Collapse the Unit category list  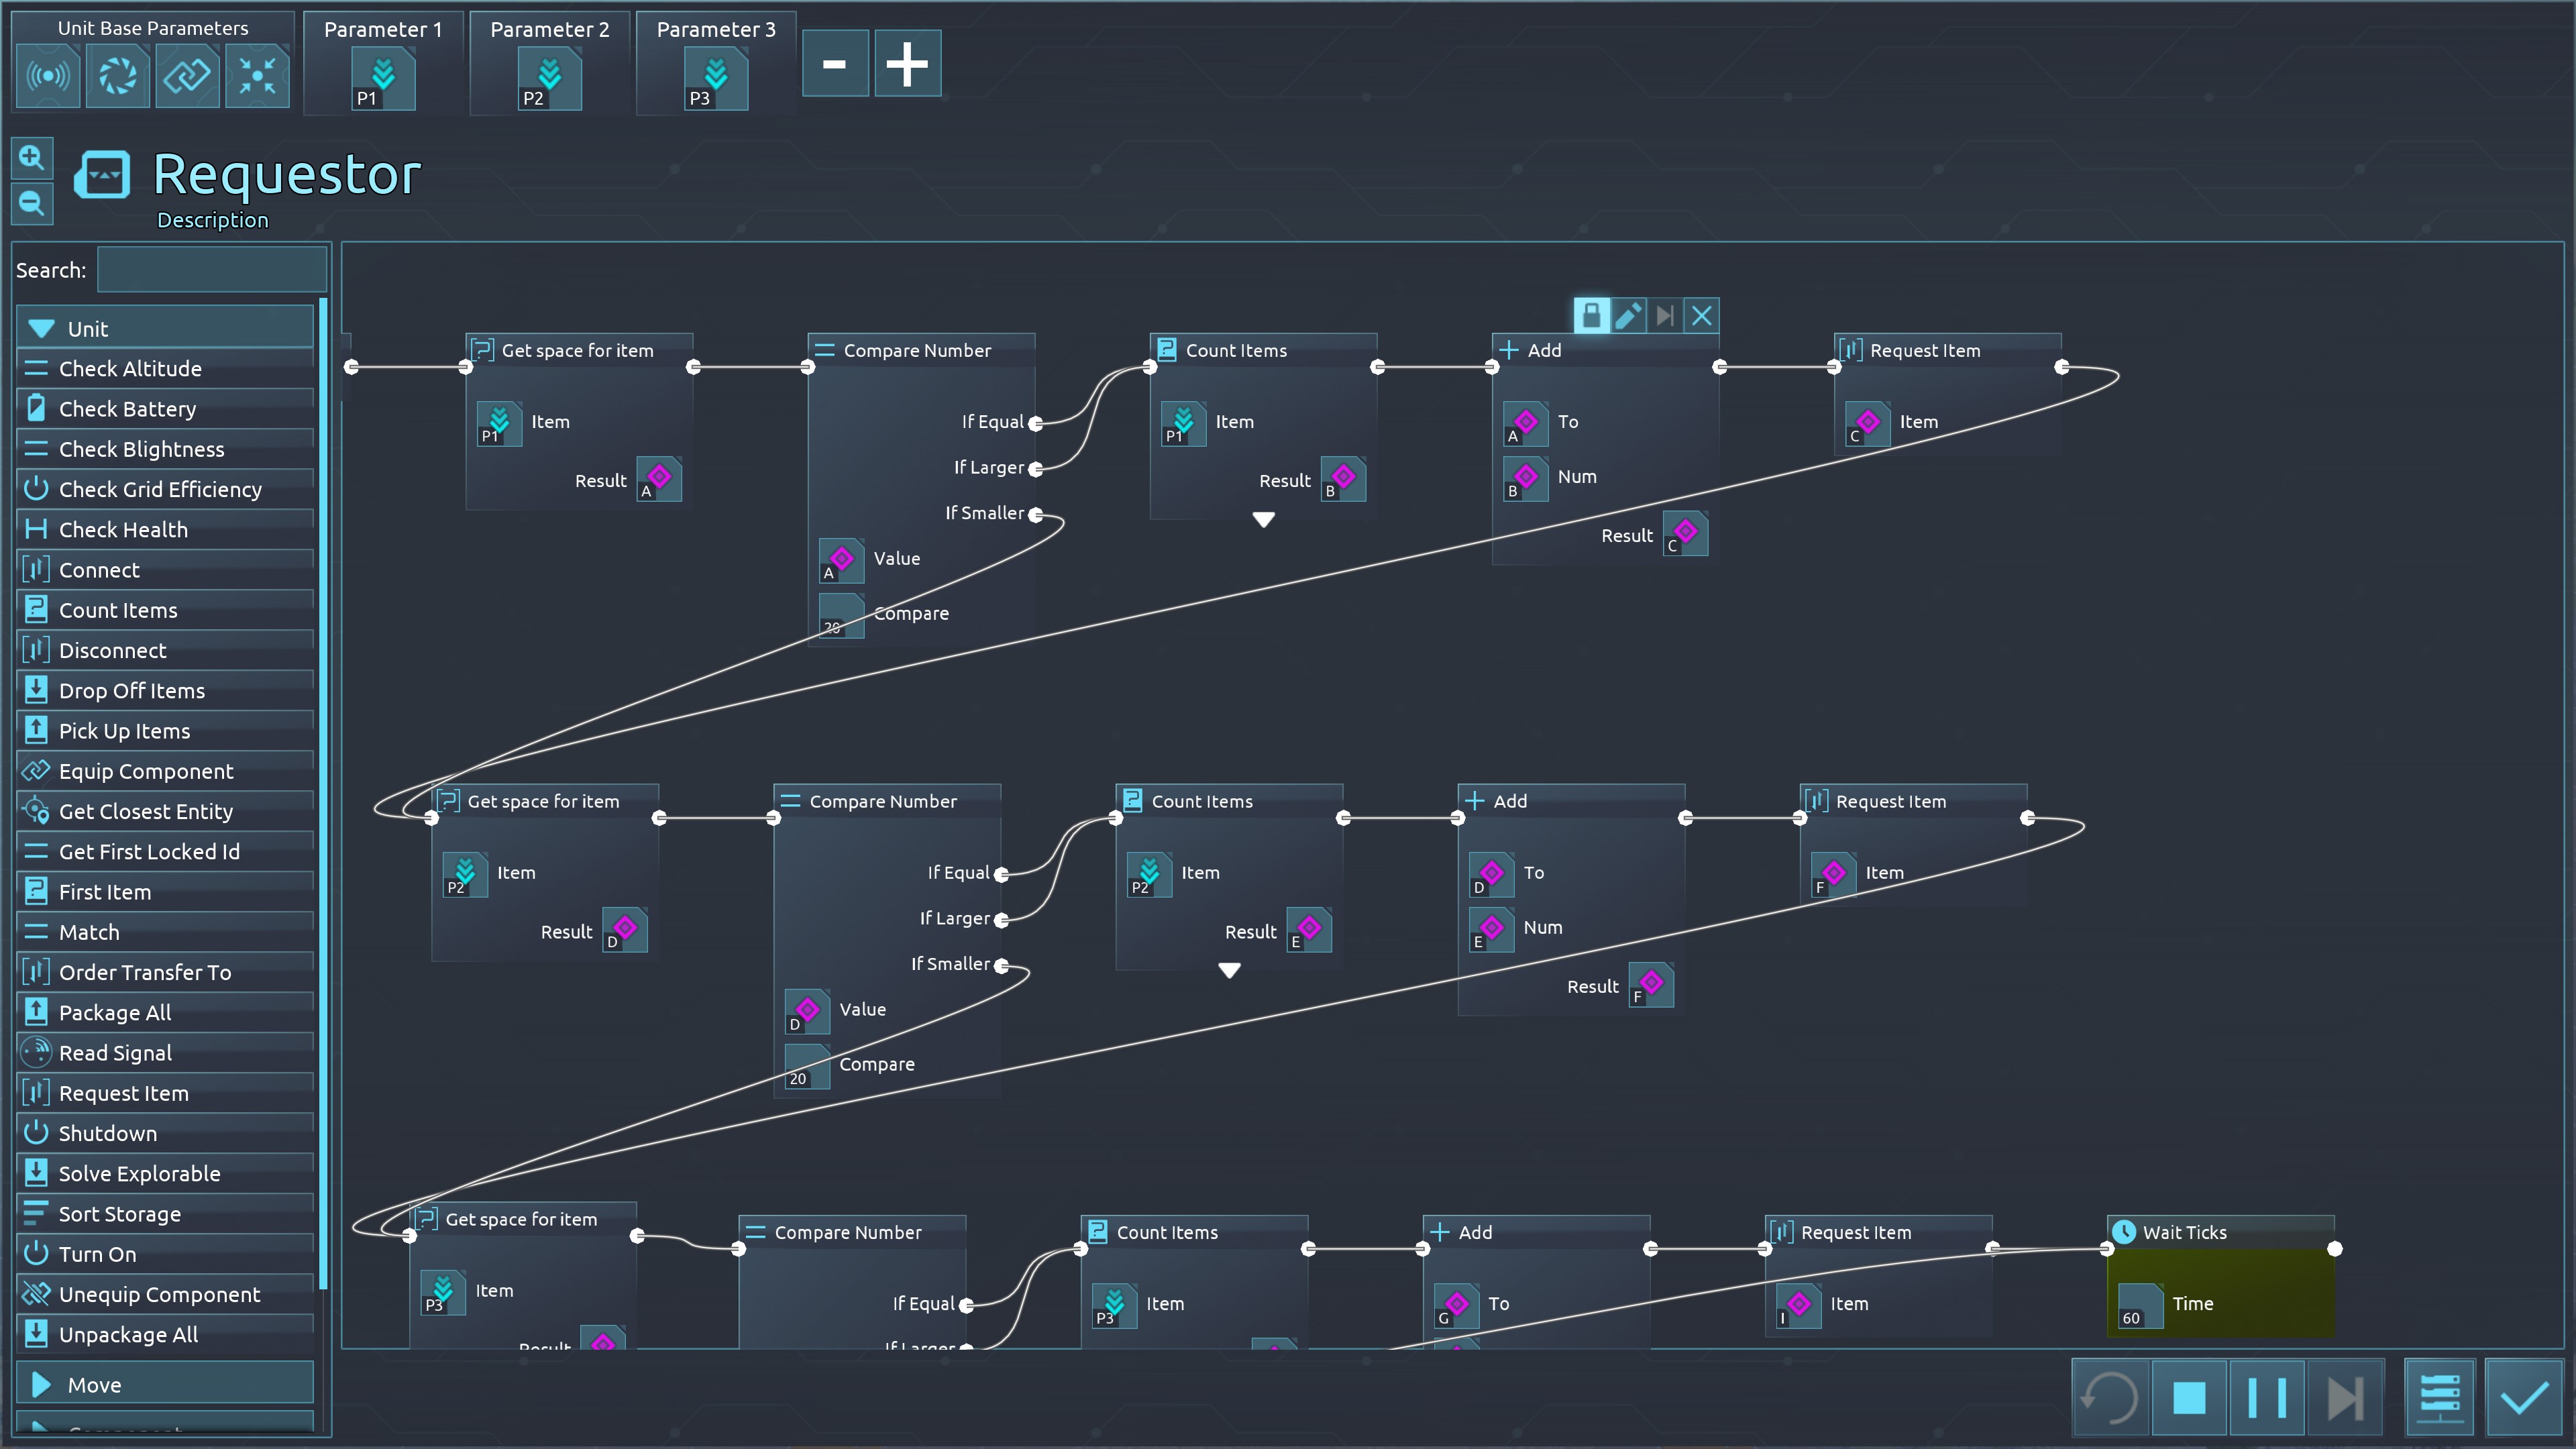tap(42, 328)
